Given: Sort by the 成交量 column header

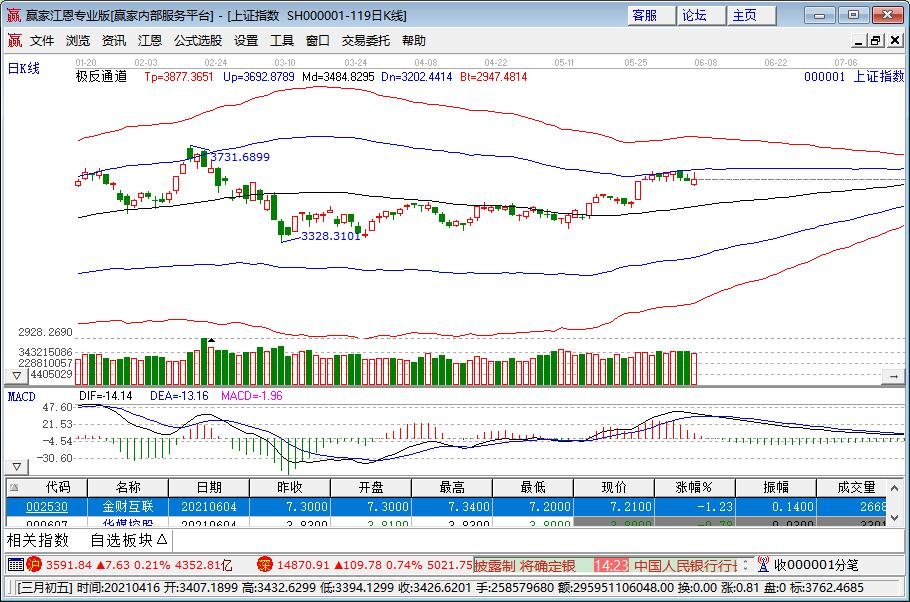Looking at the screenshot, I should [851, 487].
